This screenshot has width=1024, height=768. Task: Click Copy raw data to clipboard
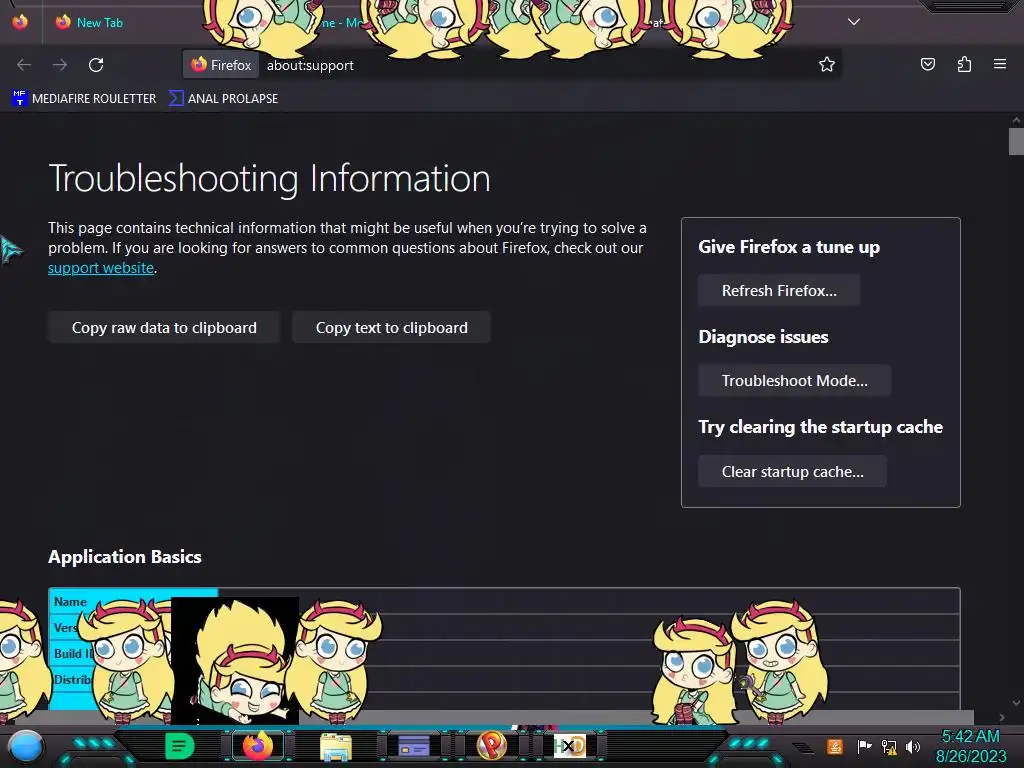(164, 328)
